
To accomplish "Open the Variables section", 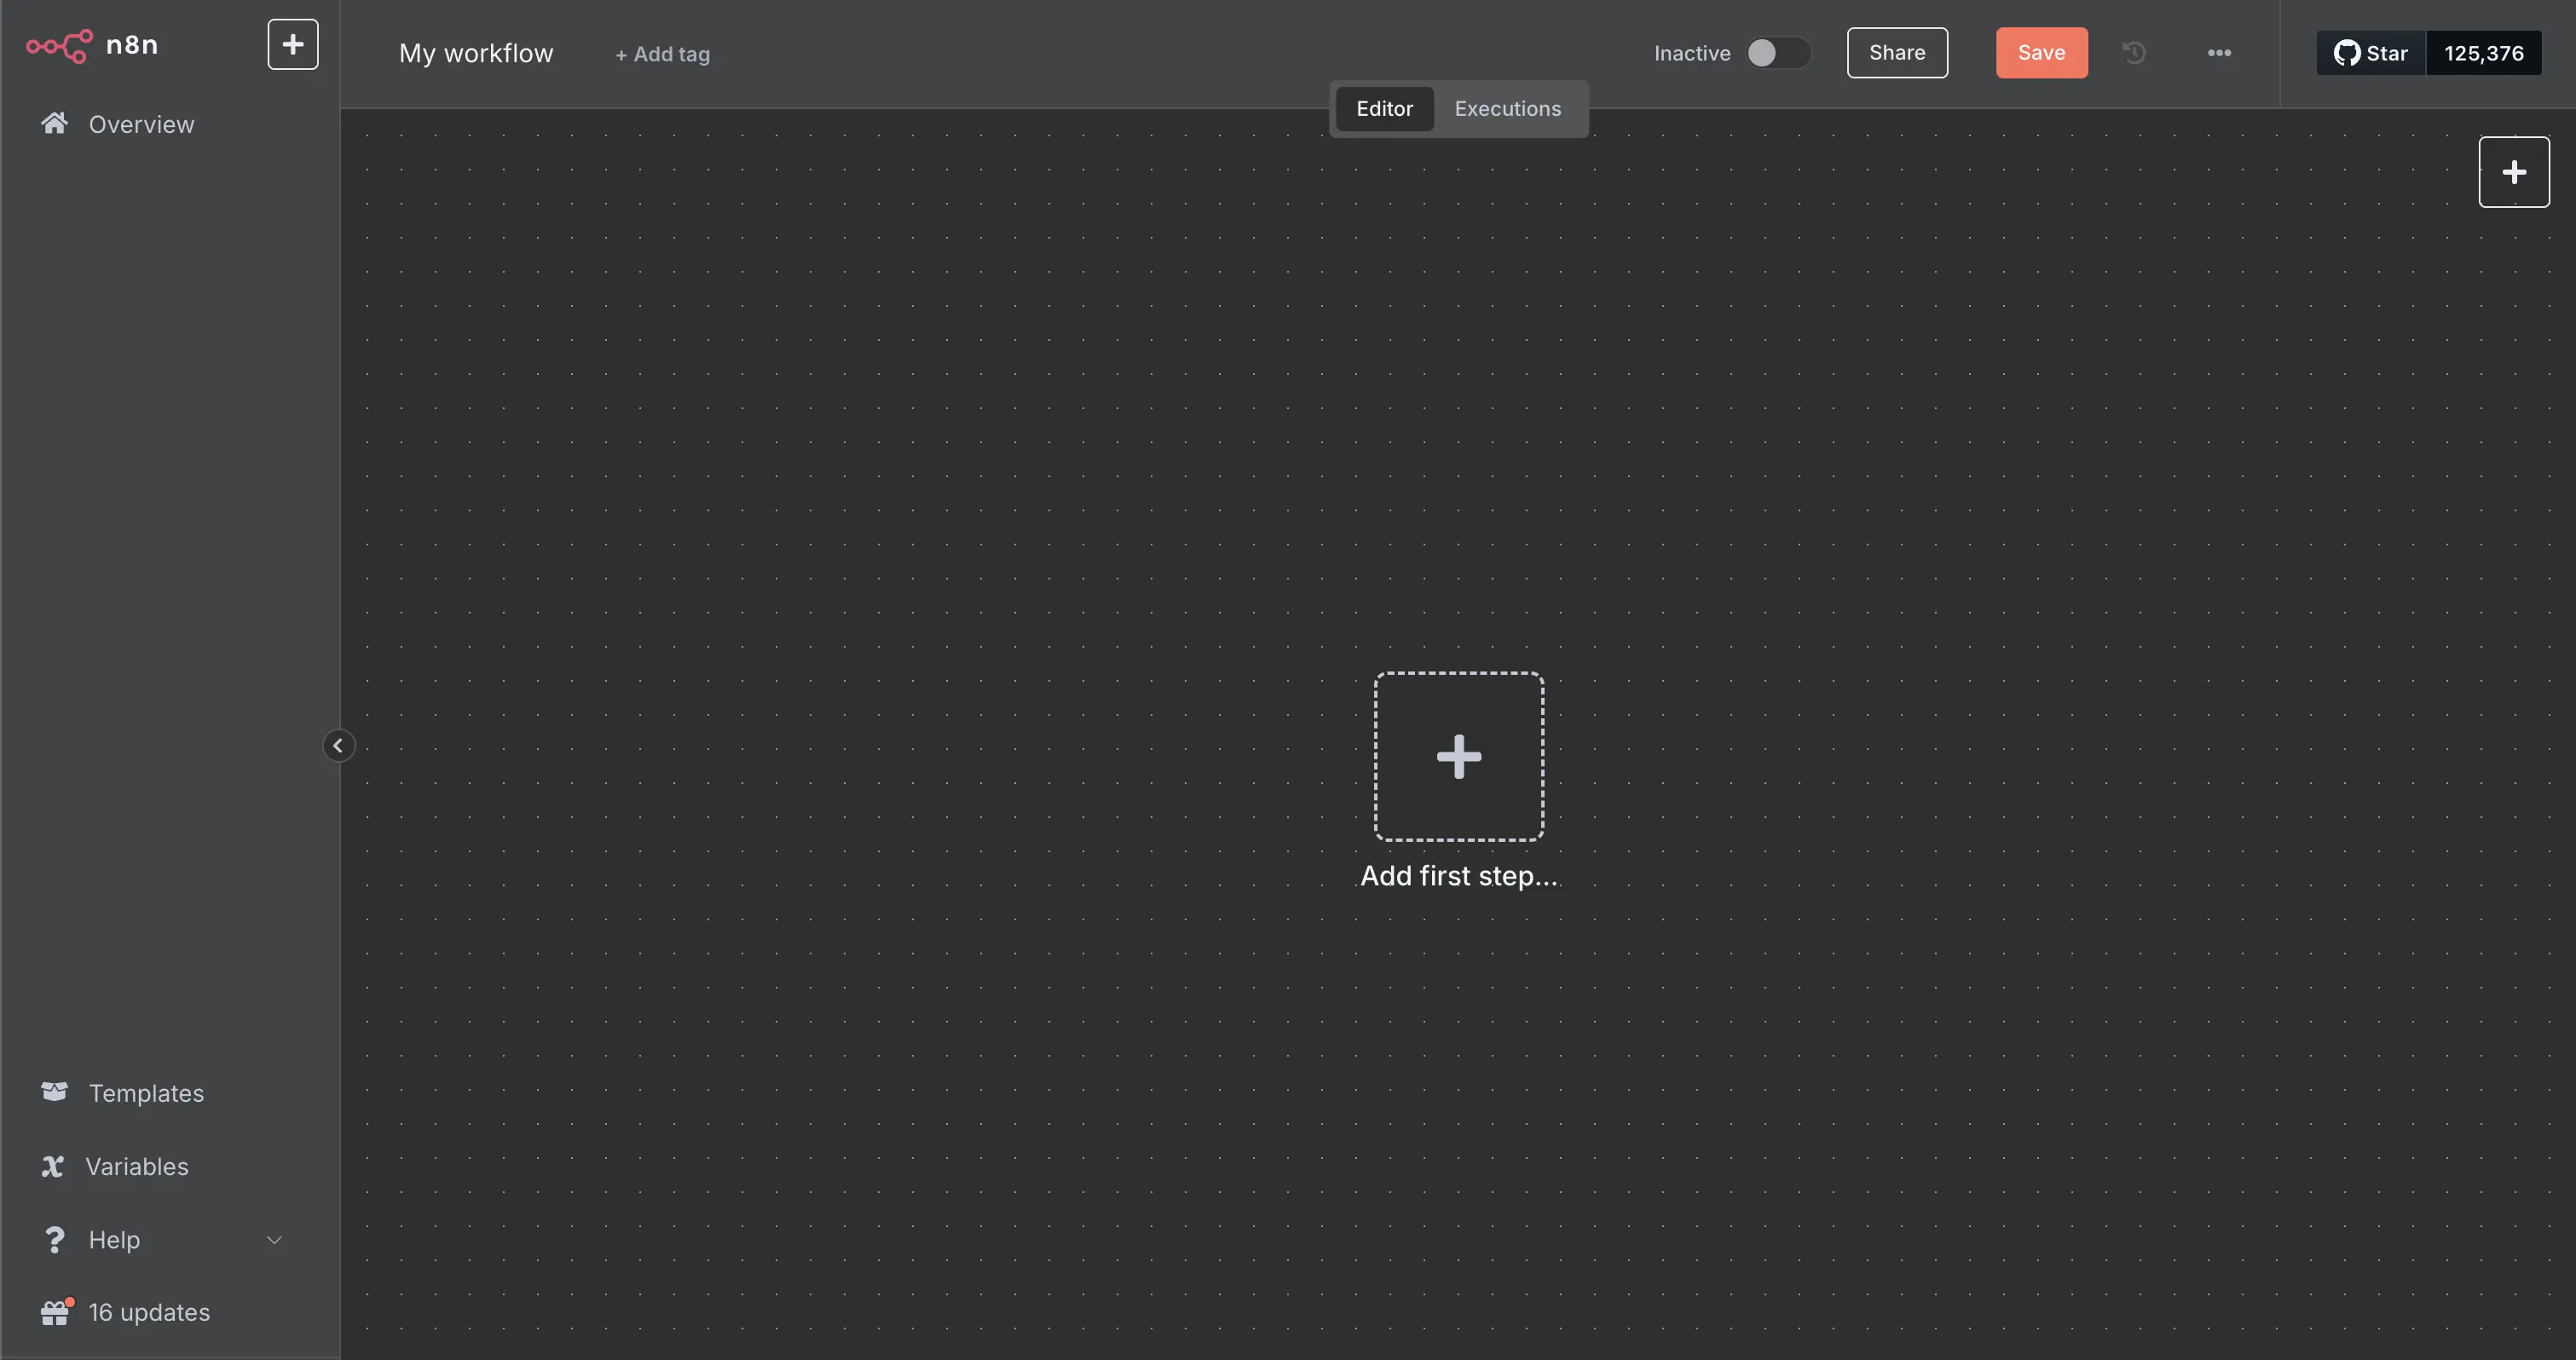I will 137,1166.
